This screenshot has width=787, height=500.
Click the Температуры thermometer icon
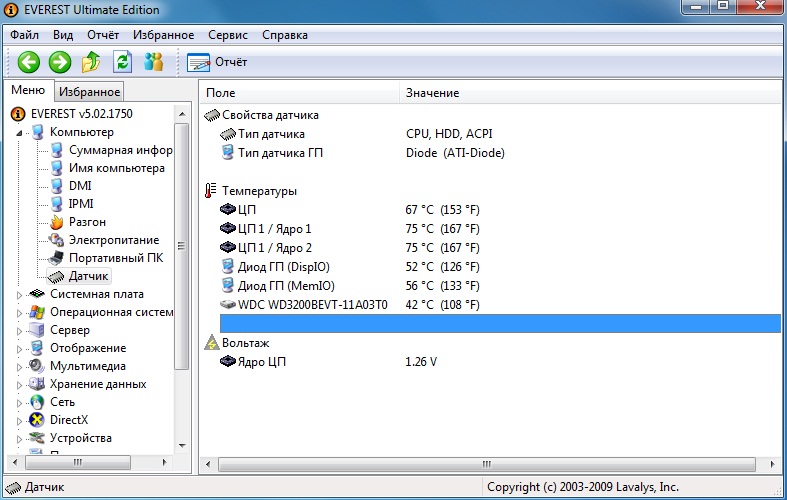[x=211, y=191]
